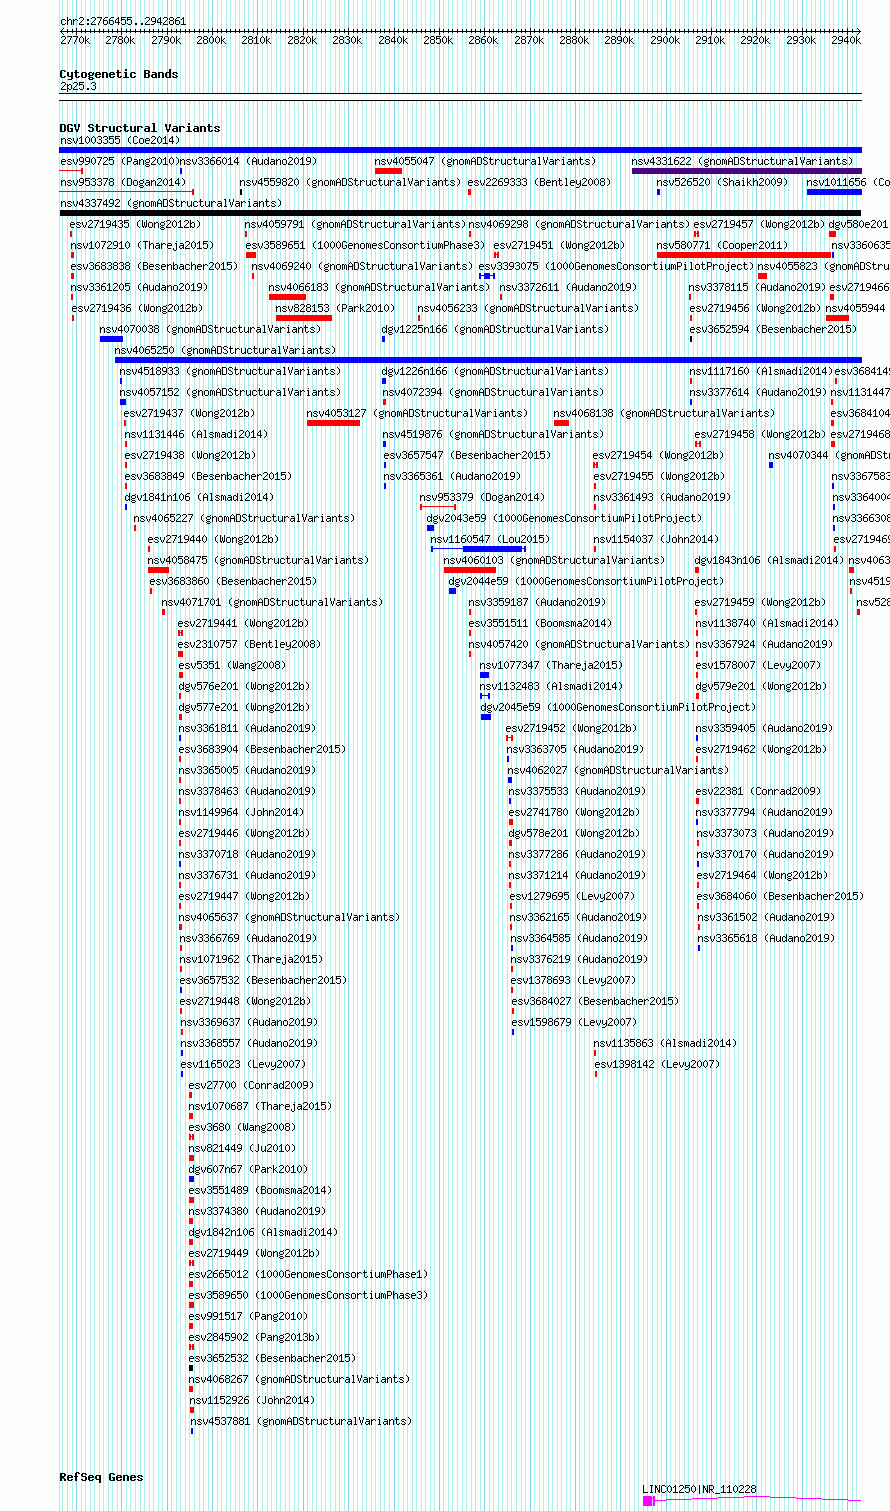Open variant esv3393075 (1000GenomesConsortiumPilotProject)
The height and width of the screenshot is (1511, 890).
[616, 266]
